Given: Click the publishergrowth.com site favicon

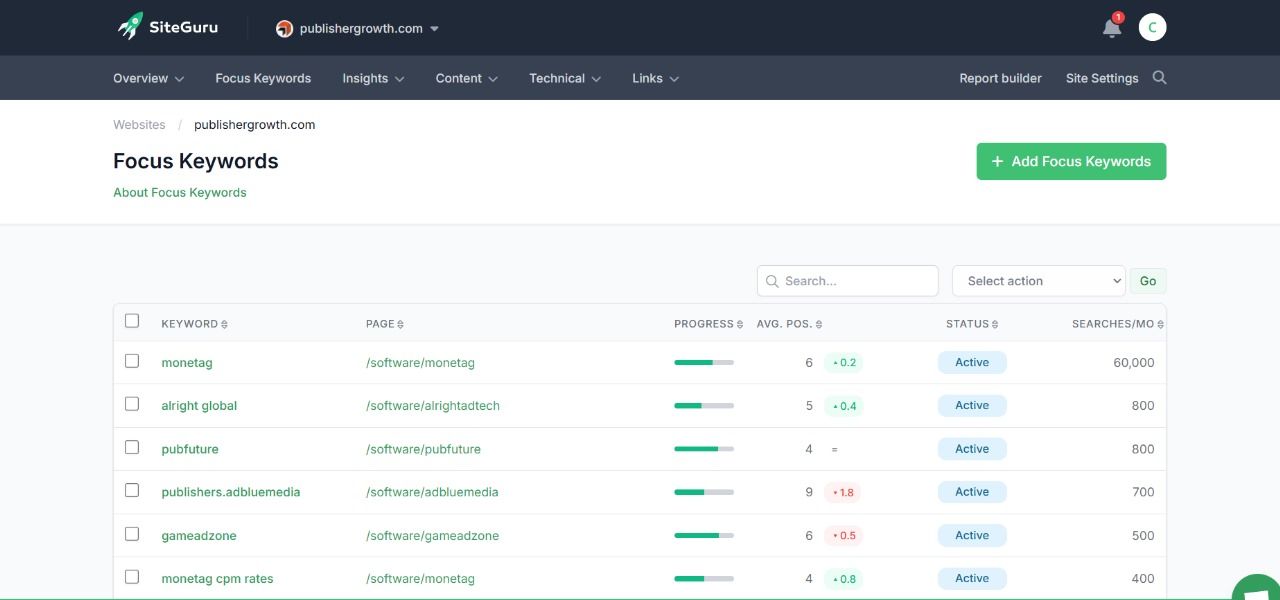Looking at the screenshot, I should pyautogui.click(x=284, y=29).
